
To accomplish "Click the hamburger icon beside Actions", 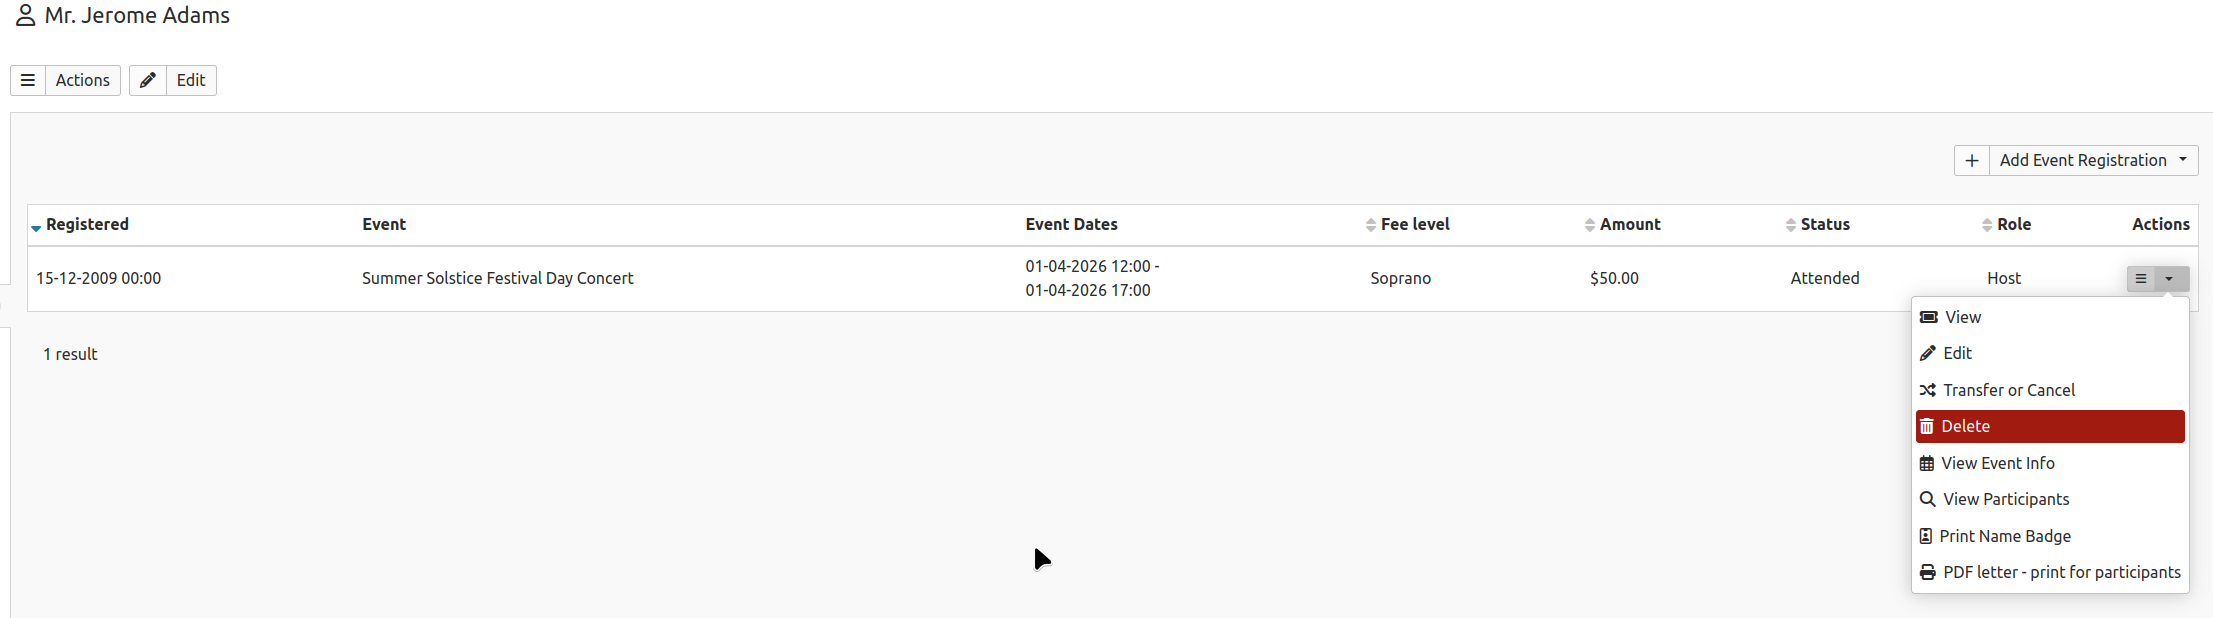I will [28, 80].
